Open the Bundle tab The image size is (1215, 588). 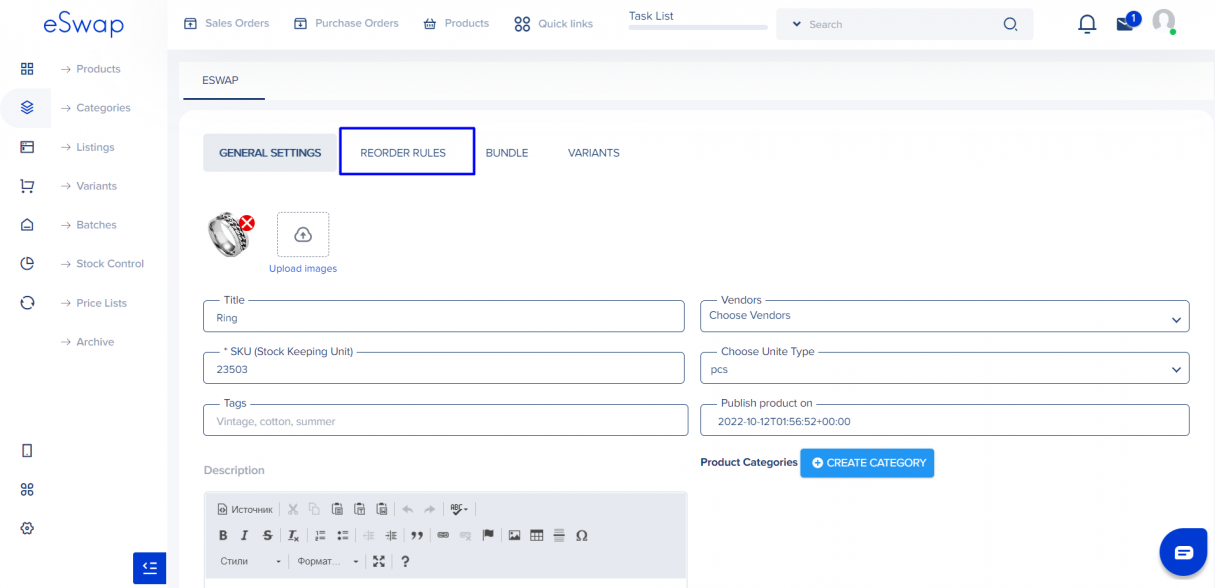pos(507,152)
